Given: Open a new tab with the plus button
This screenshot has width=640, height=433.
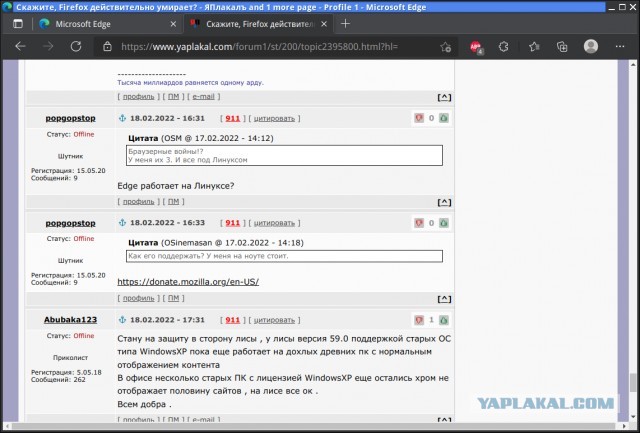Looking at the screenshot, I should tap(345, 24).
